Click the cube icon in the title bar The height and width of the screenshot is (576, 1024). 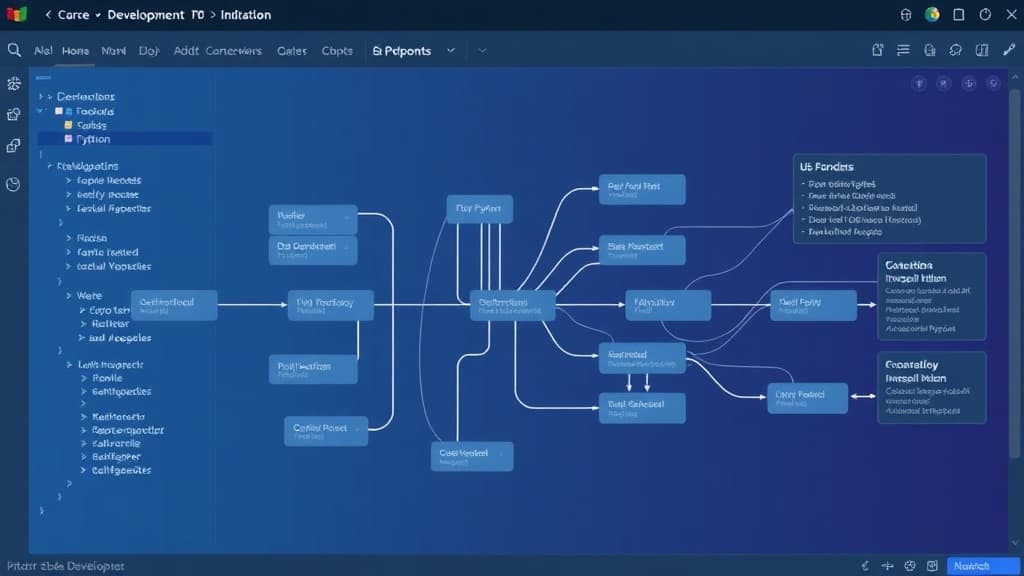pyautogui.click(x=907, y=15)
